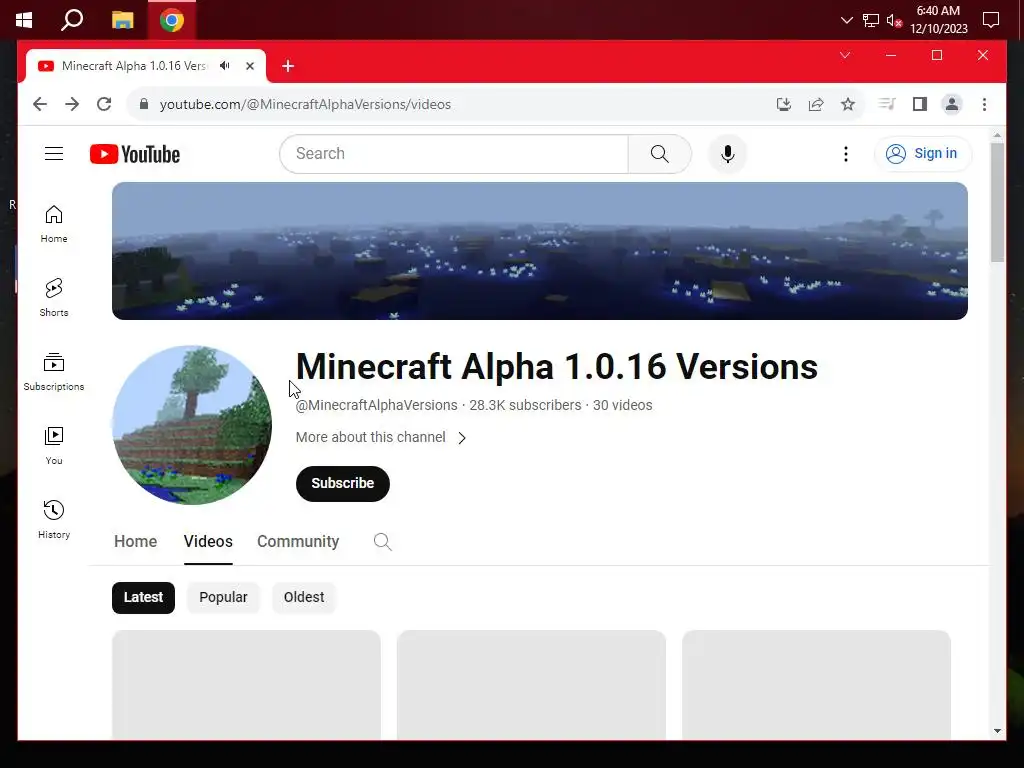Viewport: 1024px width, 768px height.
Task: Click the @MinecraftAlphaVersions handle text
Action: click(x=376, y=405)
